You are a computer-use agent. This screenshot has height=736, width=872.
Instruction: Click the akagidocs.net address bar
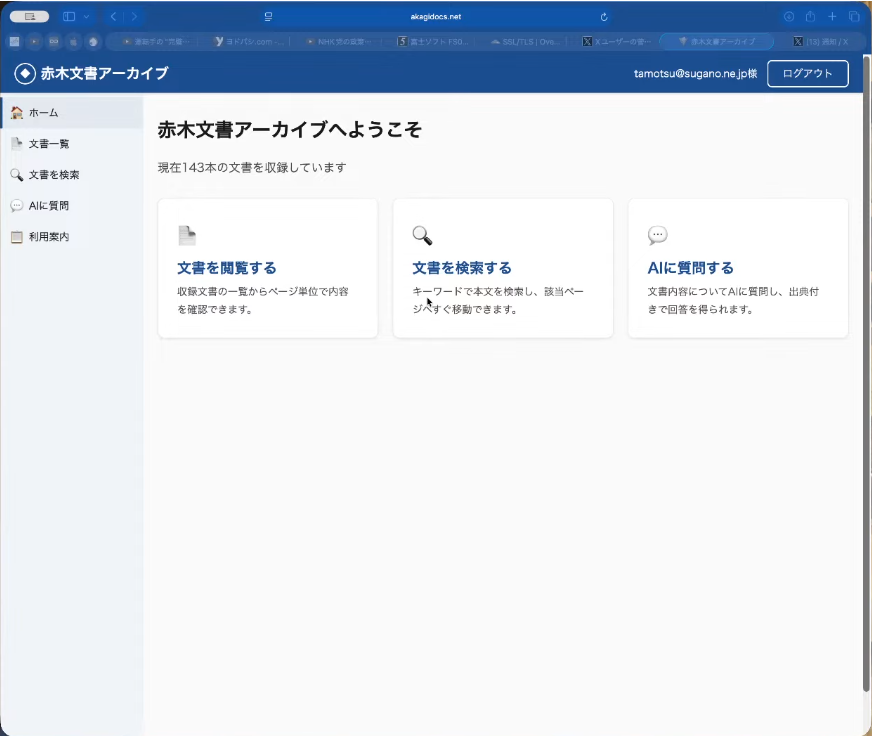[x=436, y=17]
